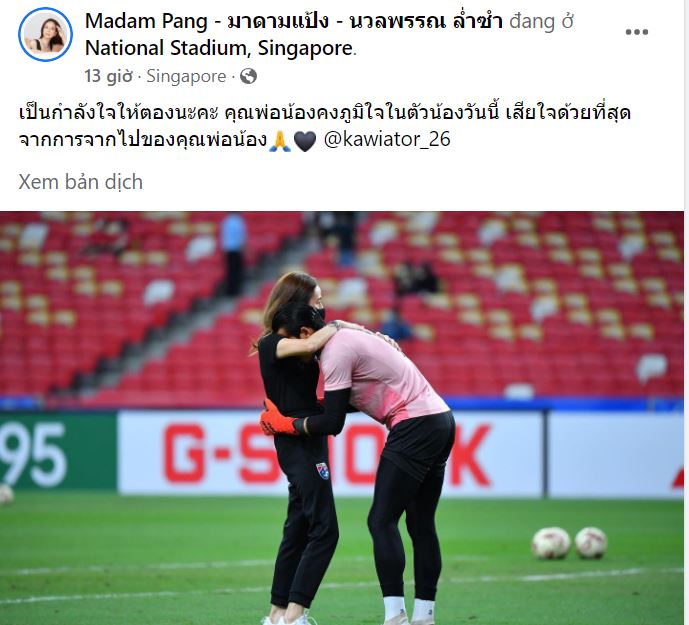Open the National Stadium, Singapore location link
This screenshot has width=689, height=625.
[219, 48]
